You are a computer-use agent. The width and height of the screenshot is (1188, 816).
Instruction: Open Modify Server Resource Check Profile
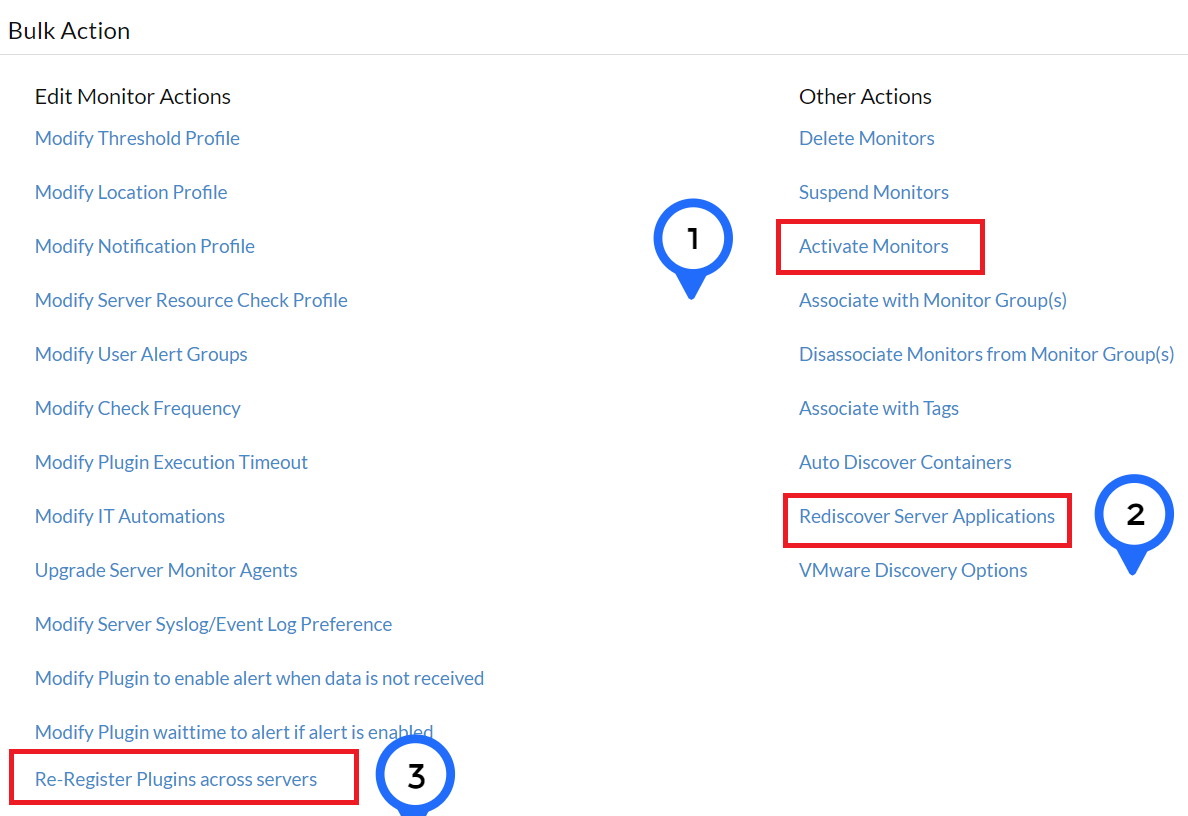191,300
